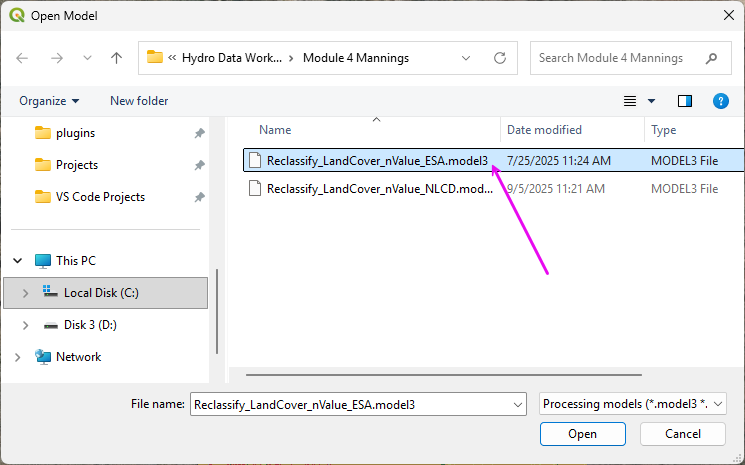Expand the Local Disk (C:) node
Image resolution: width=745 pixels, height=465 pixels.
(25, 293)
